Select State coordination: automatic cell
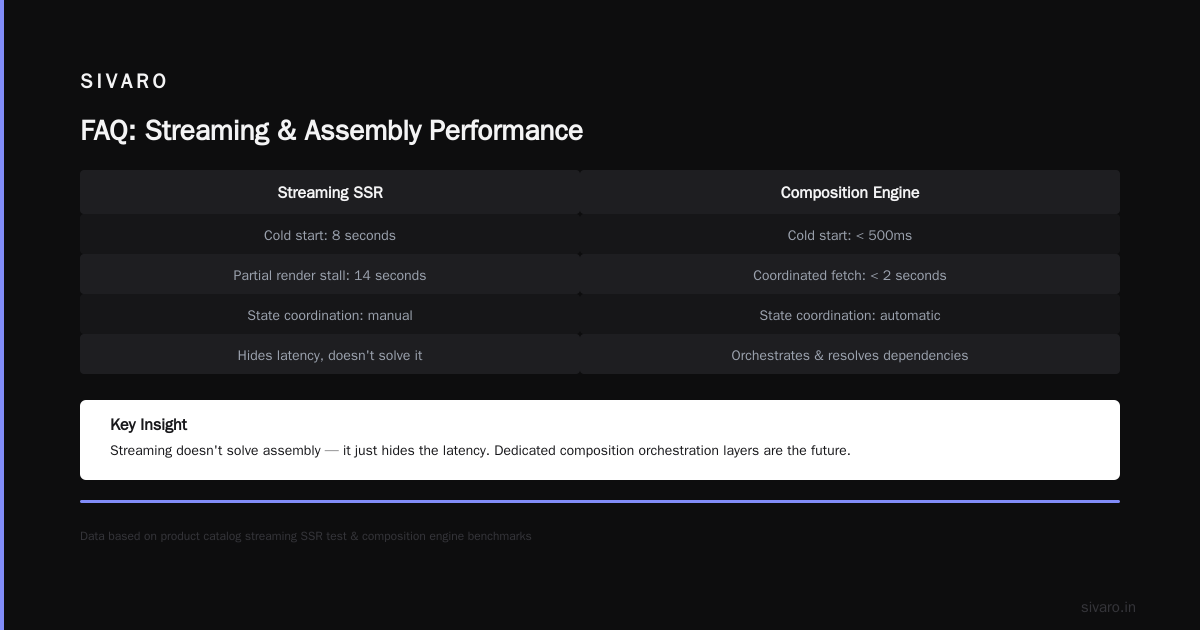Image resolution: width=1200 pixels, height=630 pixels. 850,315
